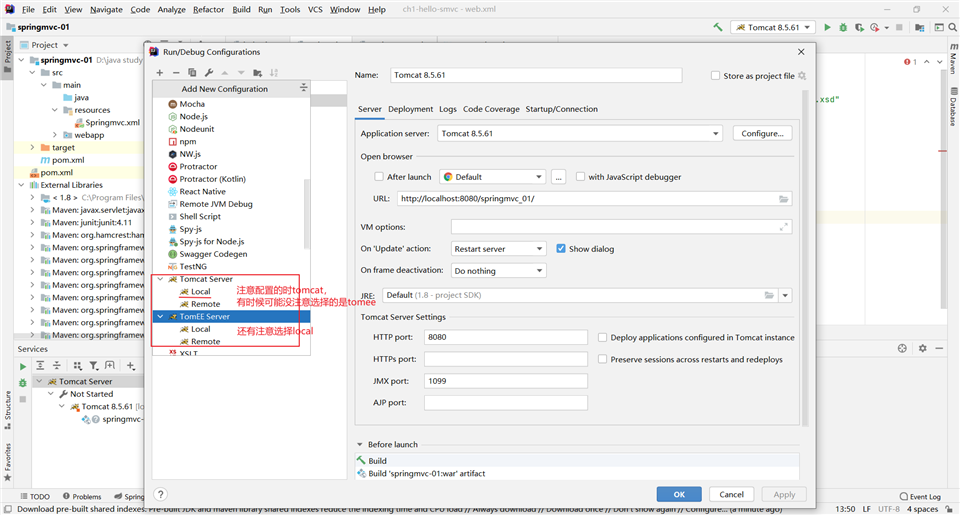The image size is (960, 515).
Task: Collapse the TomEE Server node
Action: pyautogui.click(x=160, y=317)
